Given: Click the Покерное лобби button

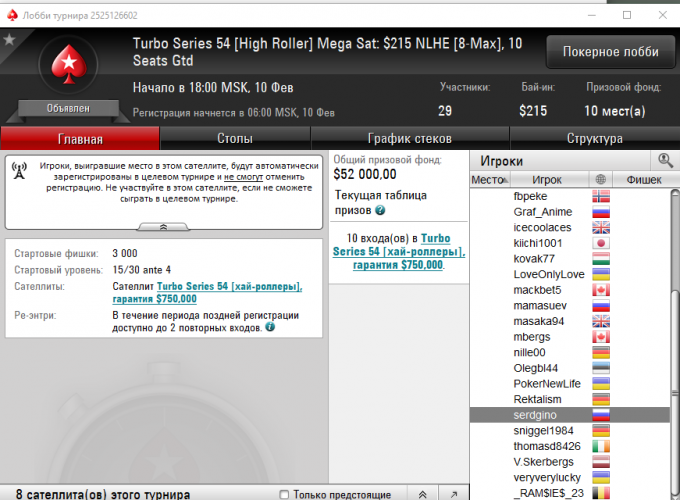Looking at the screenshot, I should 611,52.
